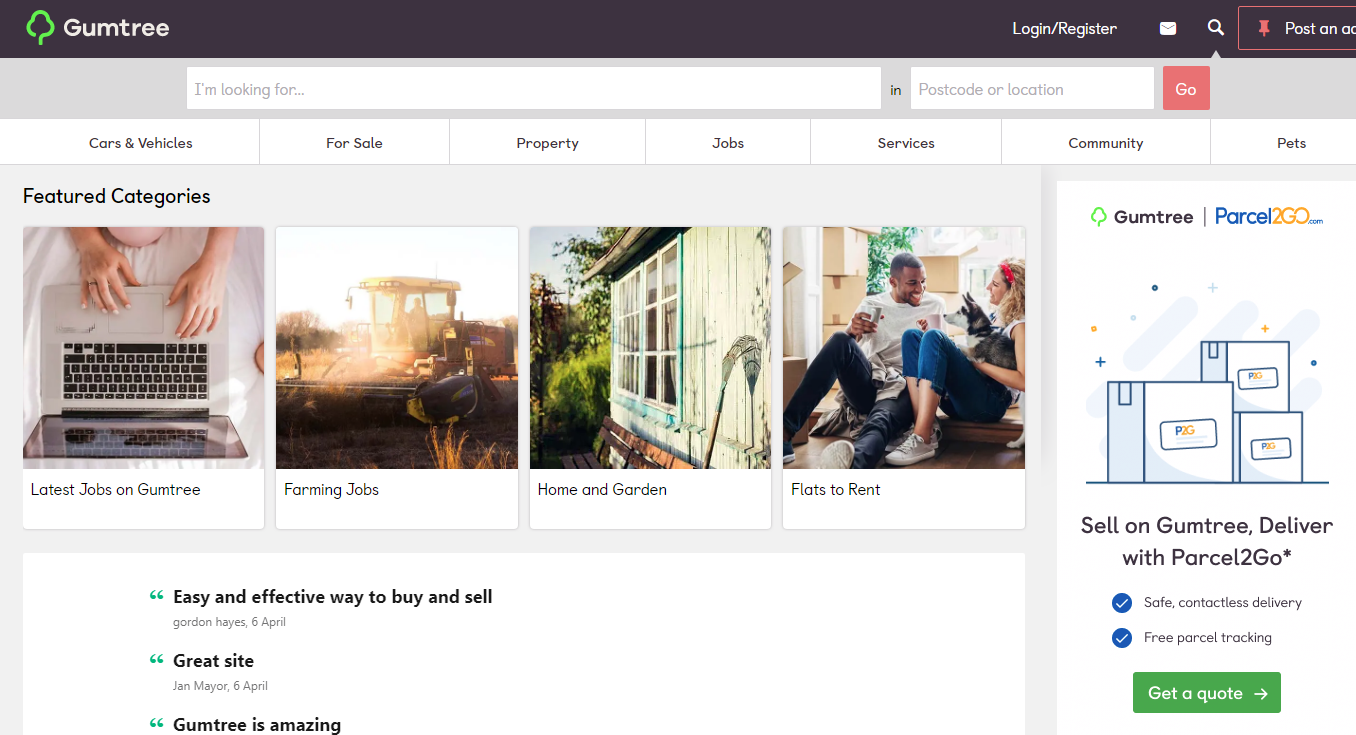The width and height of the screenshot is (1356, 735).
Task: Open the laptop photo for Latest Jobs
Action: (143, 348)
